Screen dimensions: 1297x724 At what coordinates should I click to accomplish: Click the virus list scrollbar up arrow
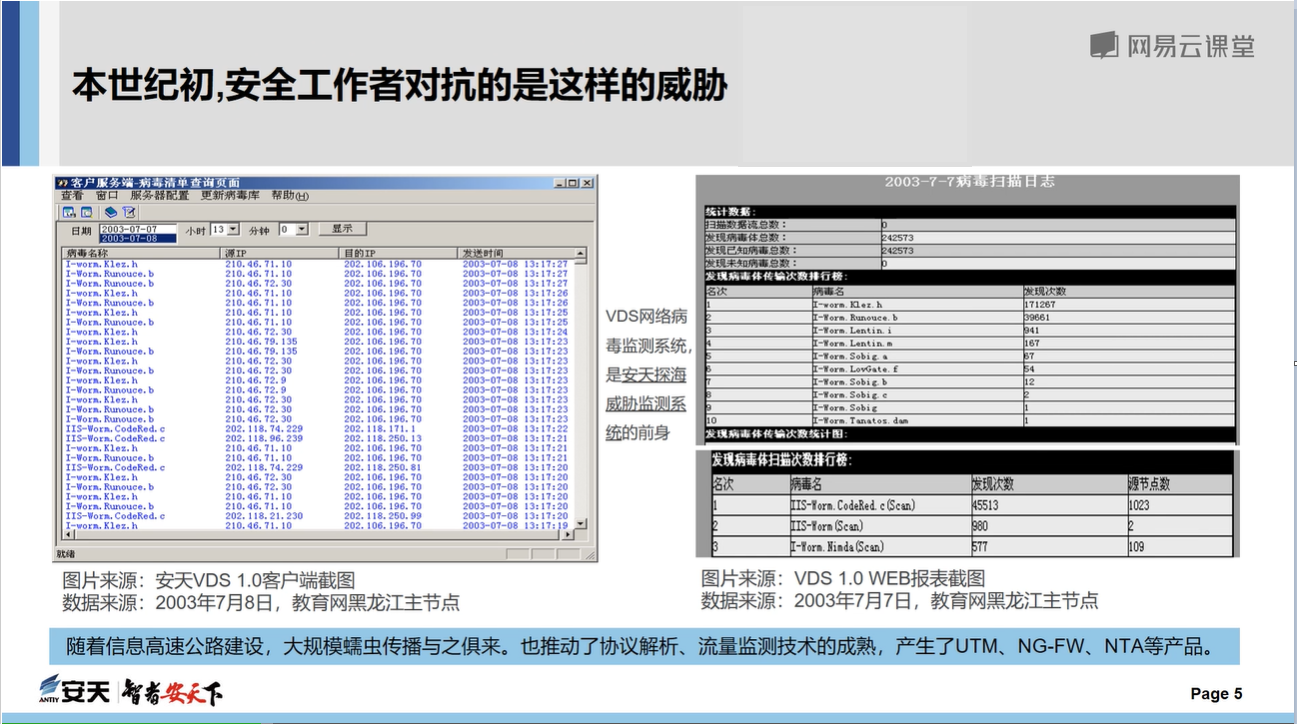(x=581, y=252)
